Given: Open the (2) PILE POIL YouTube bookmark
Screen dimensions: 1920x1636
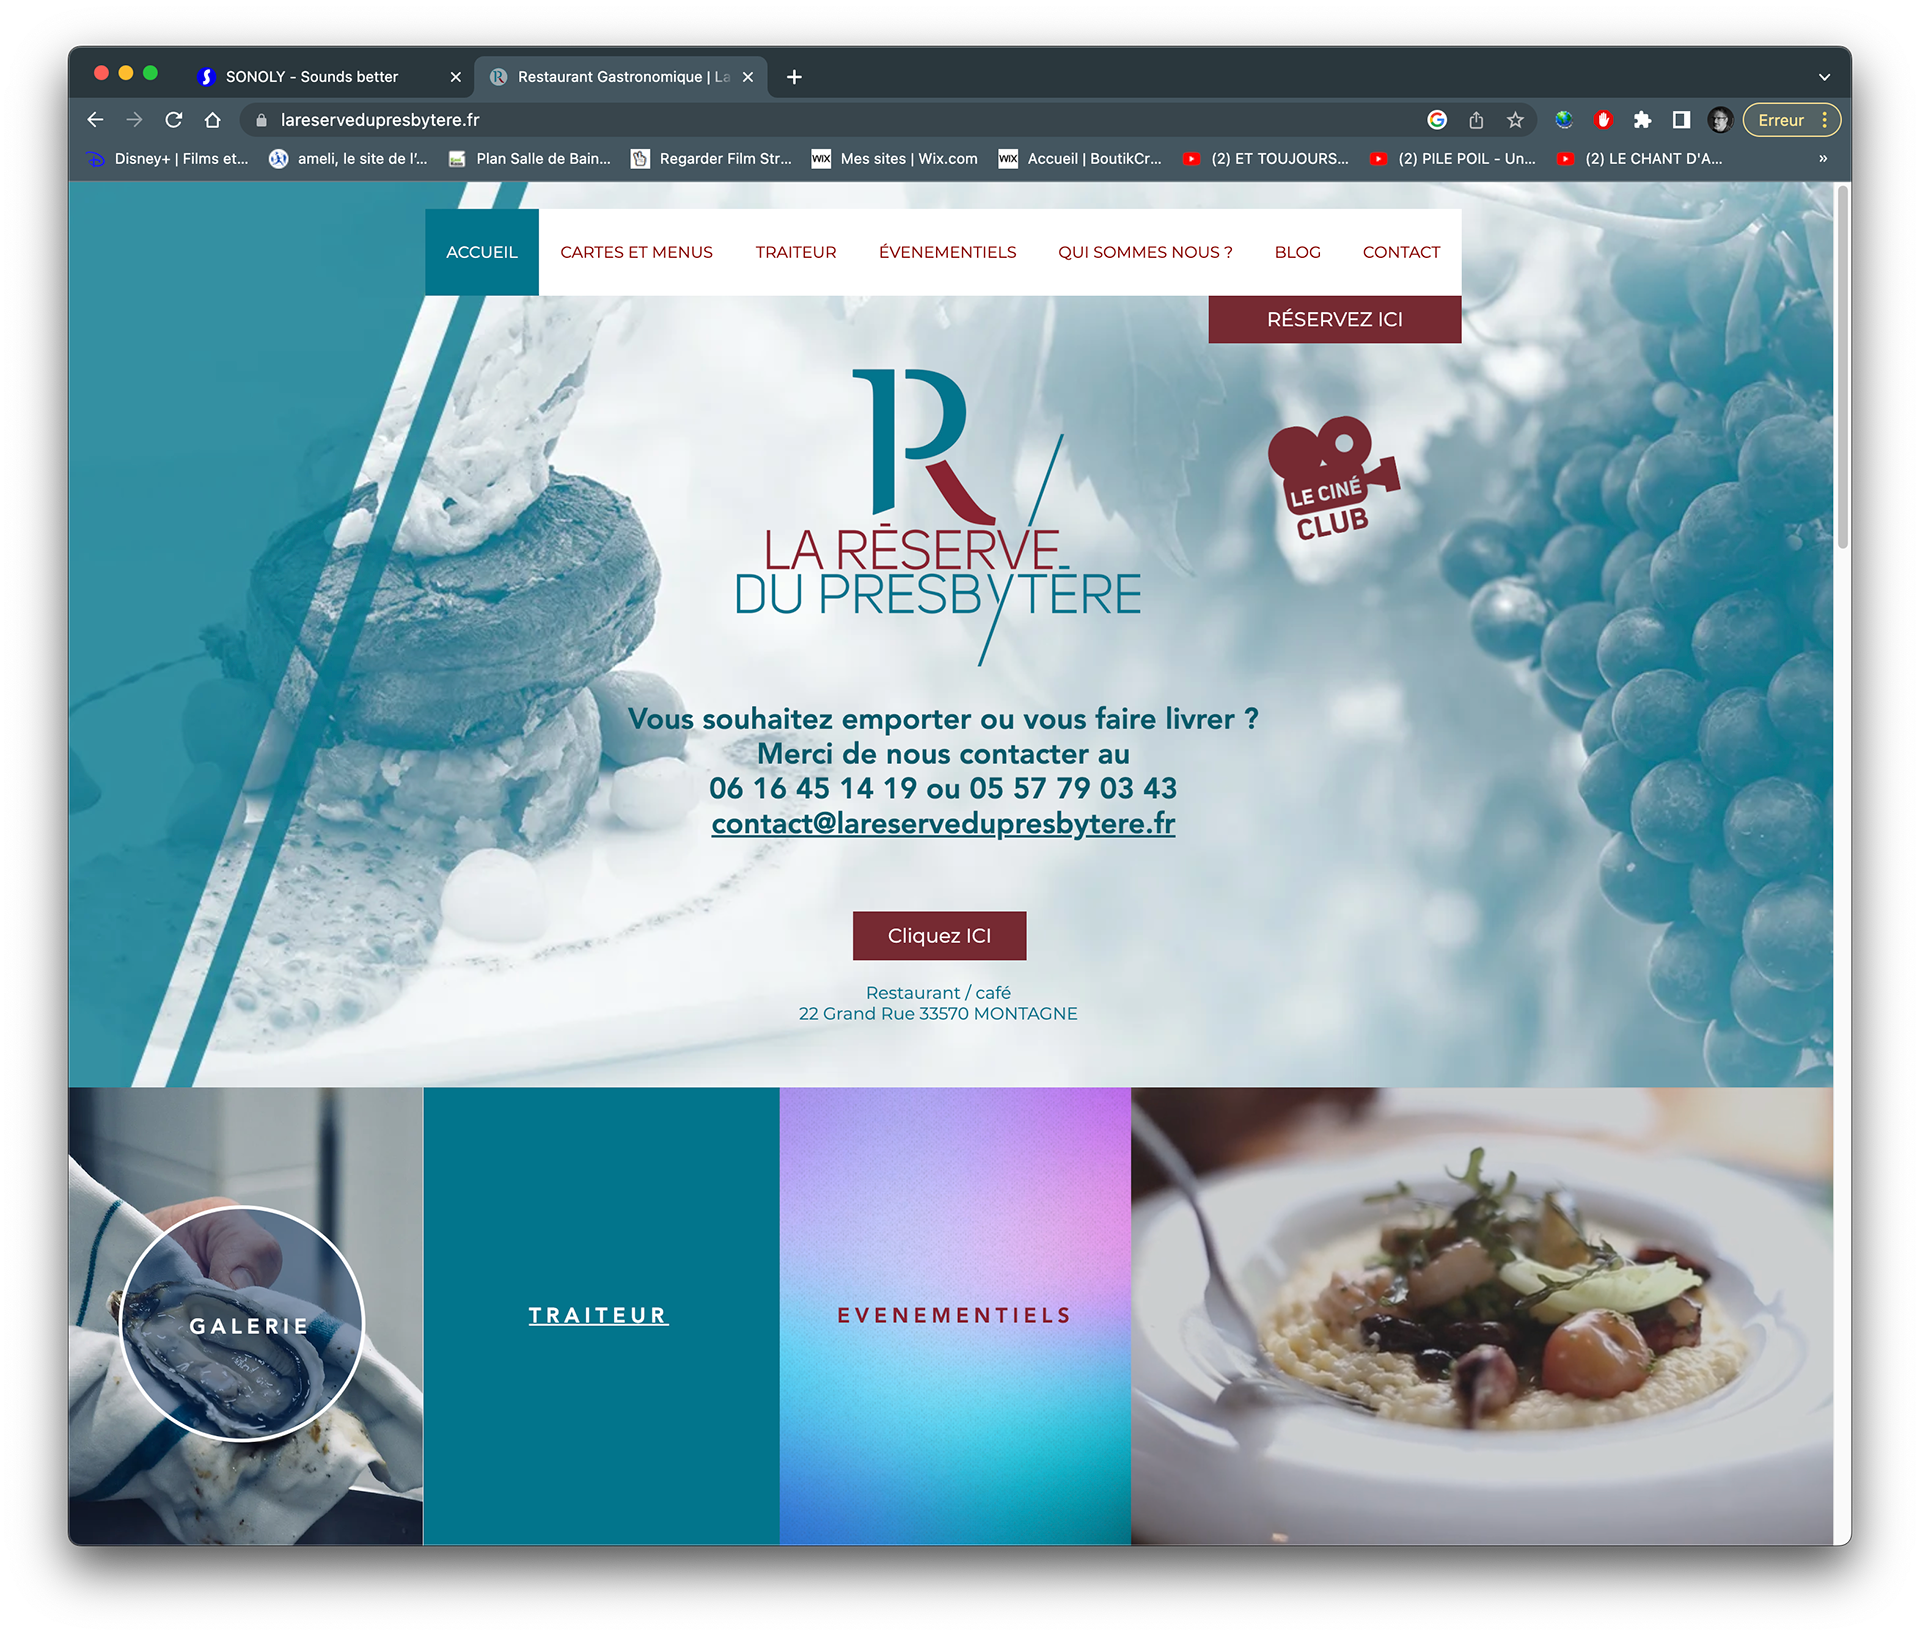Looking at the screenshot, I should (x=1452, y=159).
